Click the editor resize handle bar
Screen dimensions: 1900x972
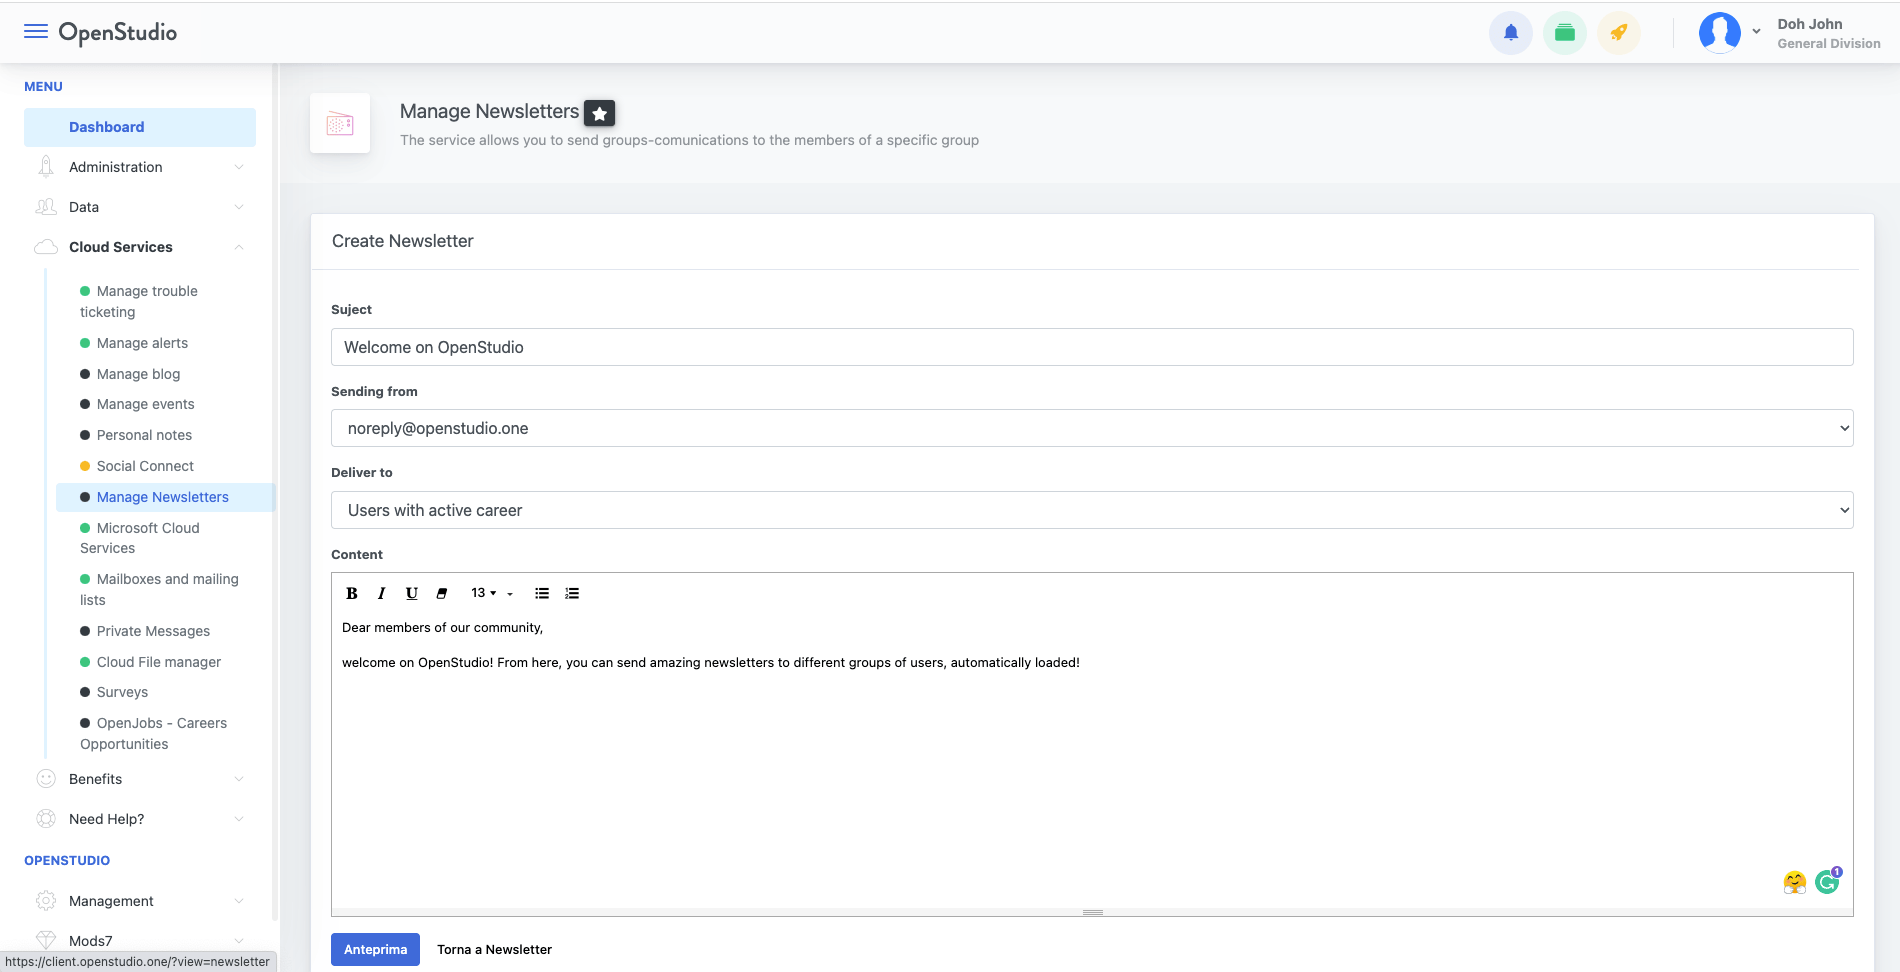coord(1092,912)
